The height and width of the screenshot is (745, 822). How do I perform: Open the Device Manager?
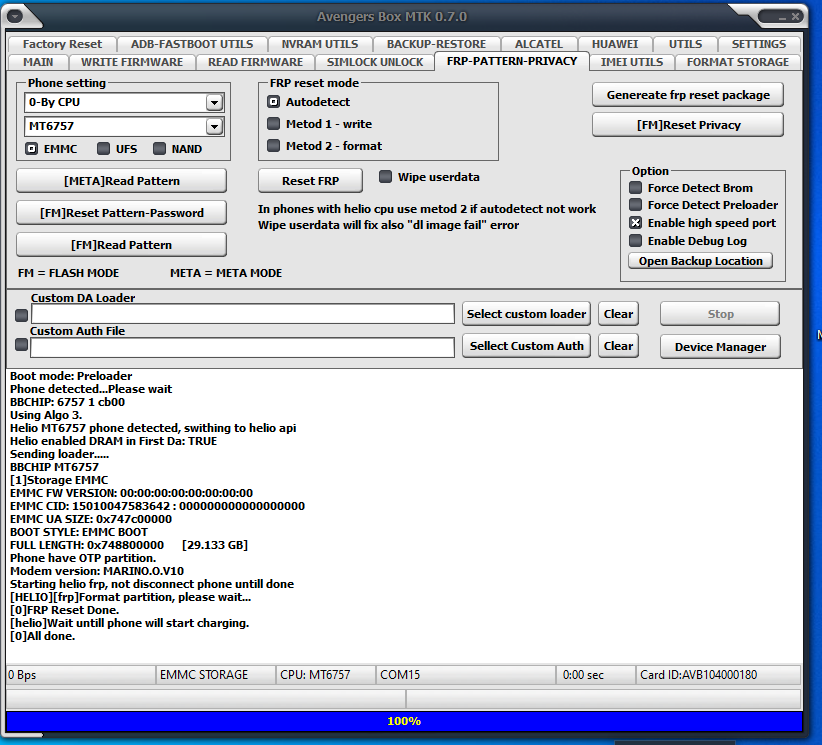[x=720, y=347]
